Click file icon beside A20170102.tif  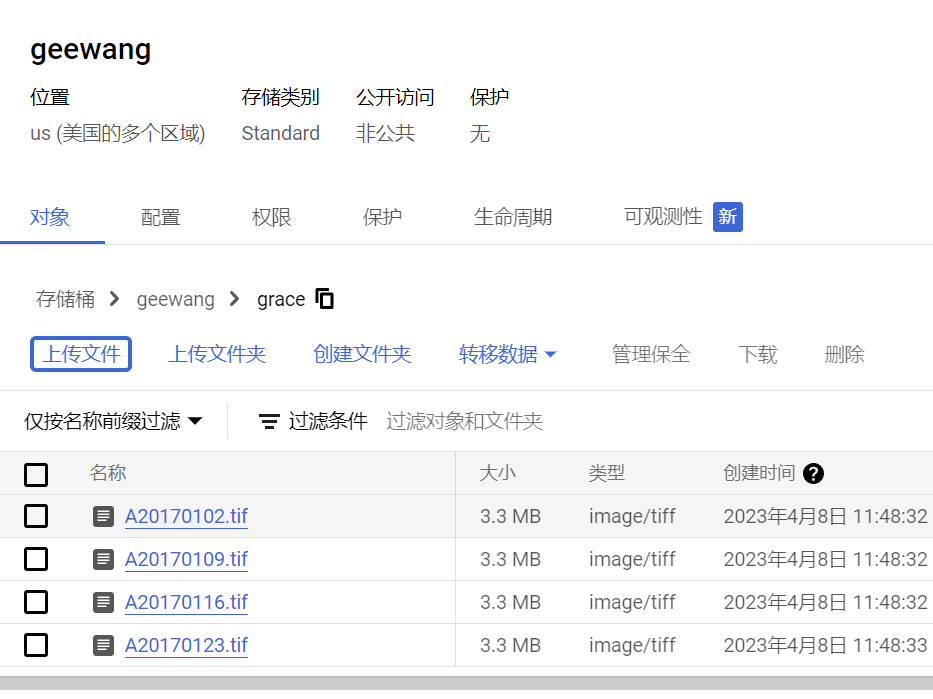(x=104, y=516)
